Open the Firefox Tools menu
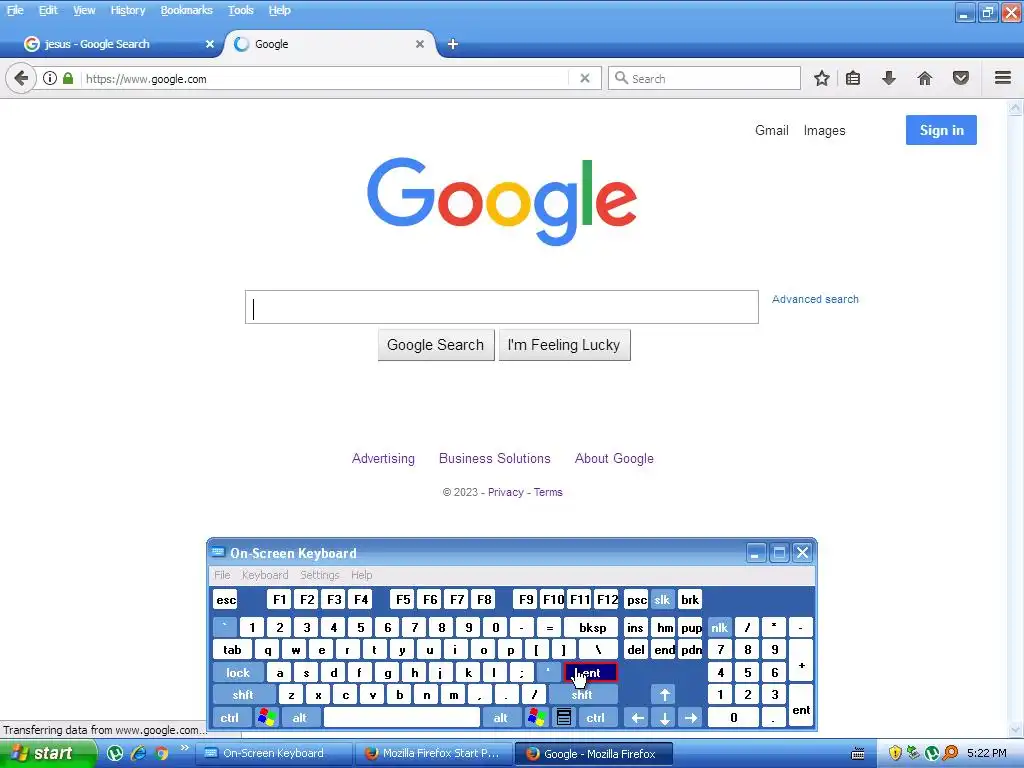Viewport: 1024px width, 768px height. [x=240, y=10]
